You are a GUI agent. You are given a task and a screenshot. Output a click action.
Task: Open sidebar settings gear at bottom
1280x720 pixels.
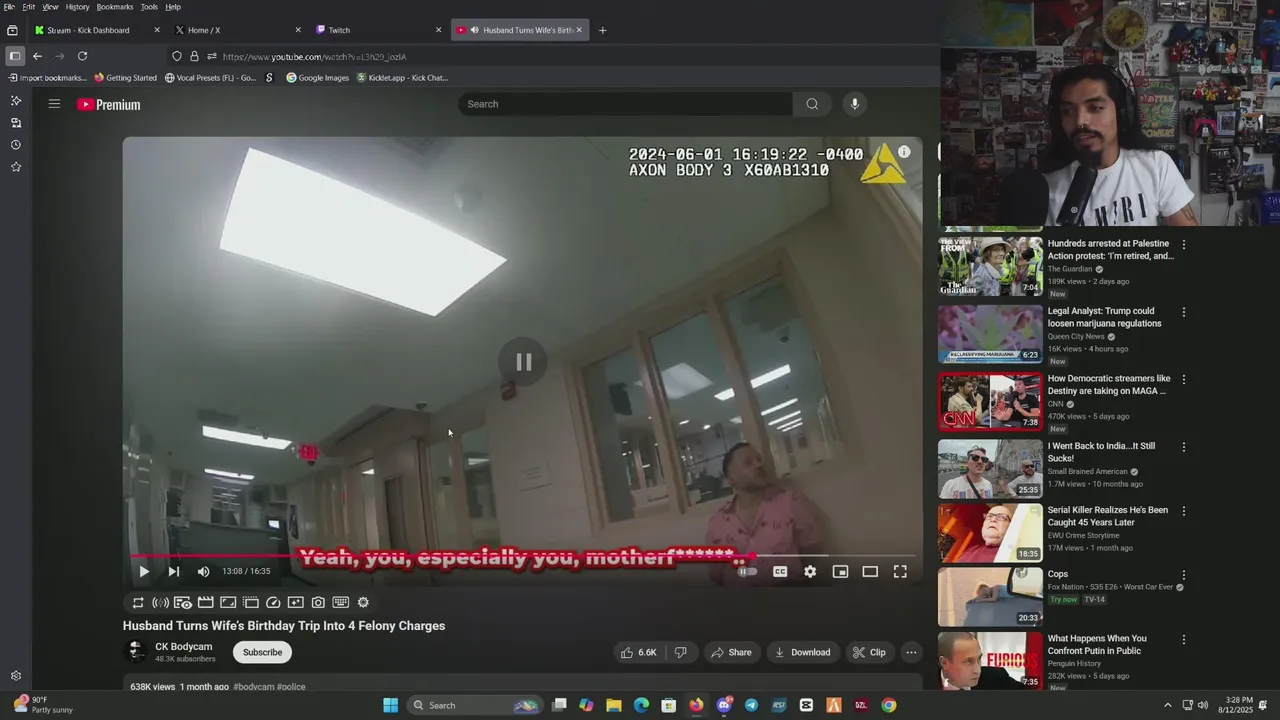[16, 676]
